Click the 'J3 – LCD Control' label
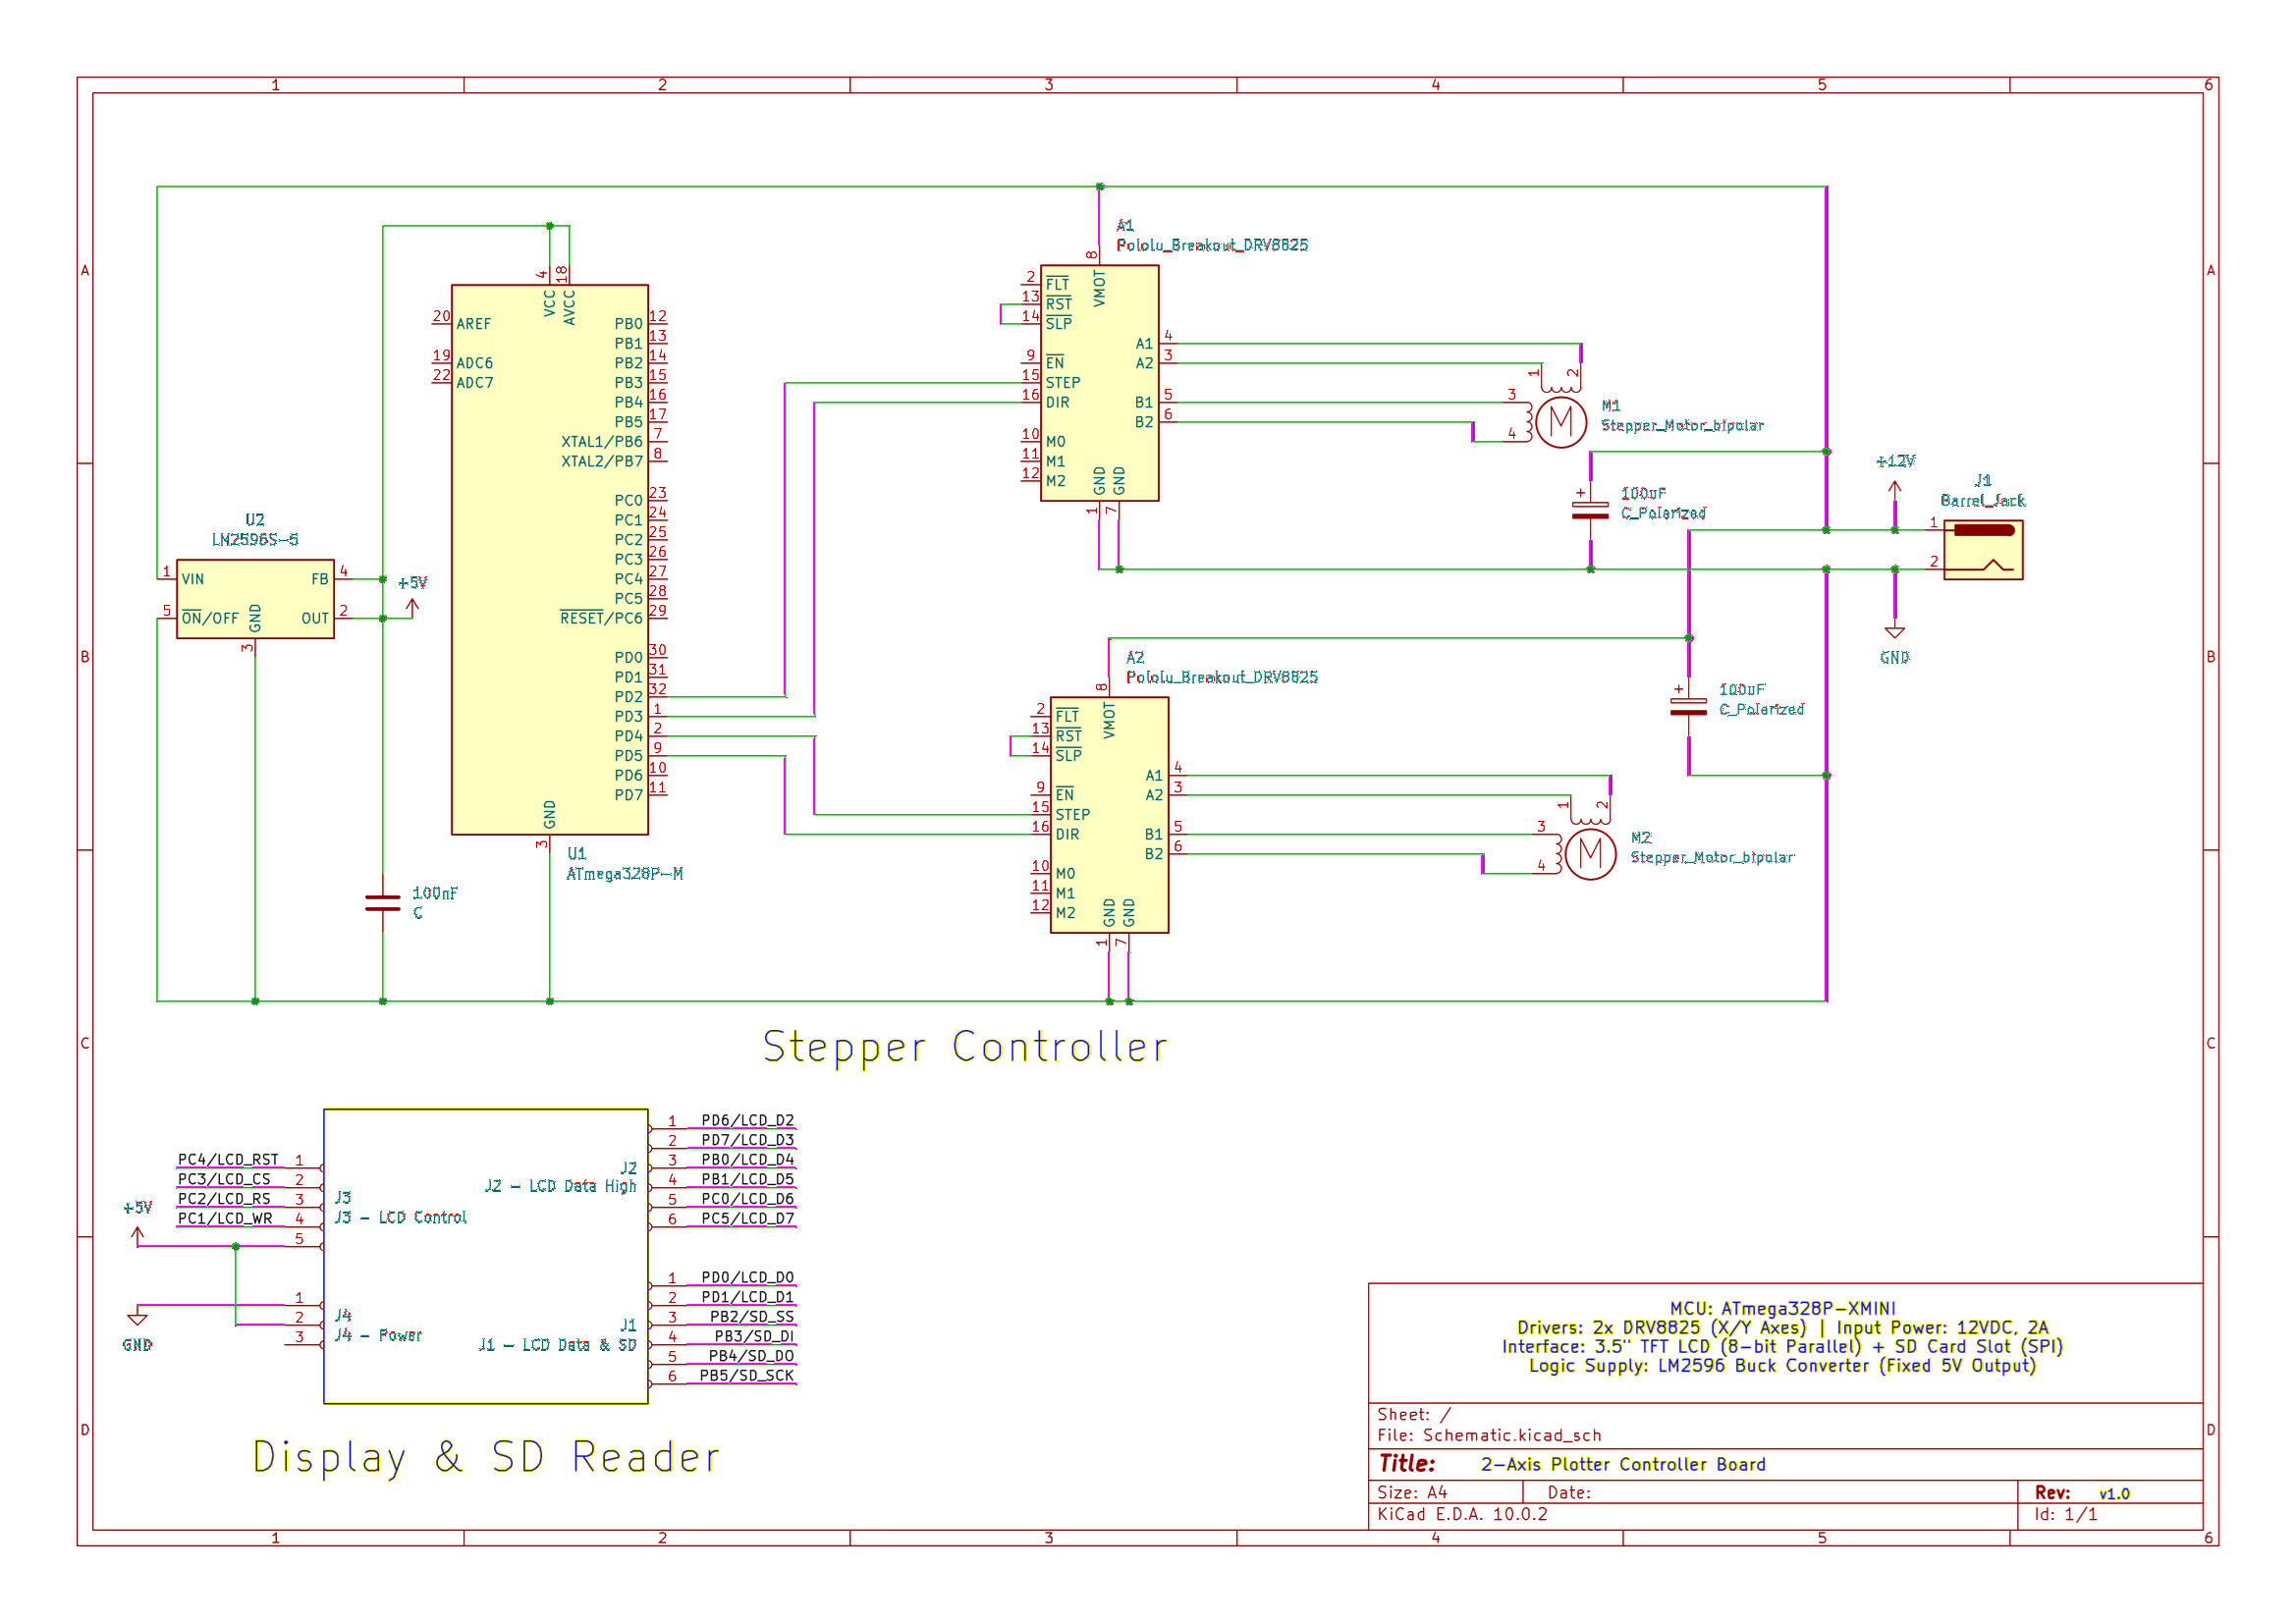Image resolution: width=2296 pixels, height=1623 pixels. (401, 1217)
